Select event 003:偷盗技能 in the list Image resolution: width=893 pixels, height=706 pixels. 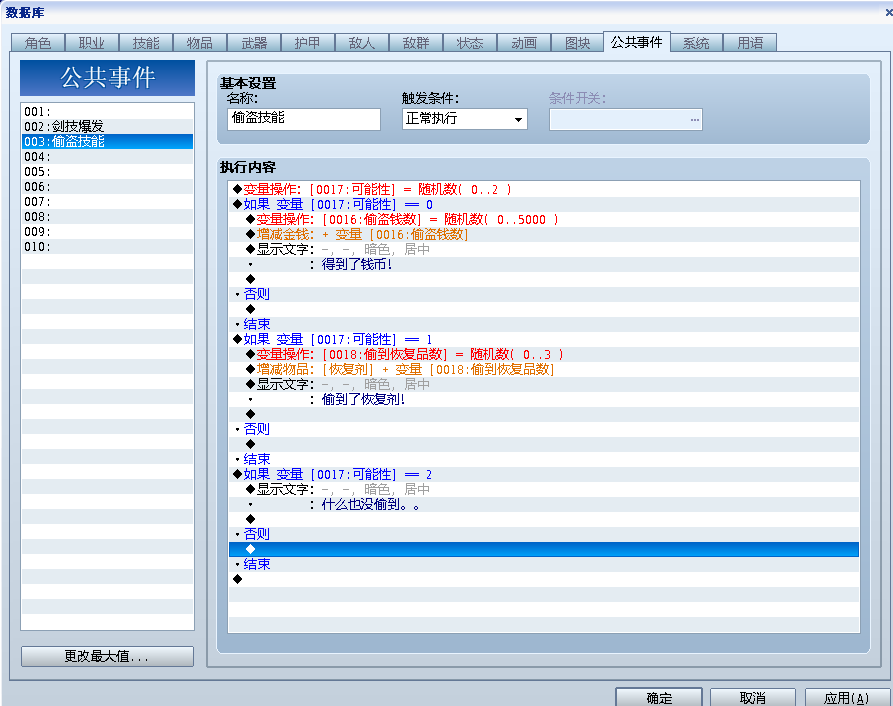coord(107,141)
